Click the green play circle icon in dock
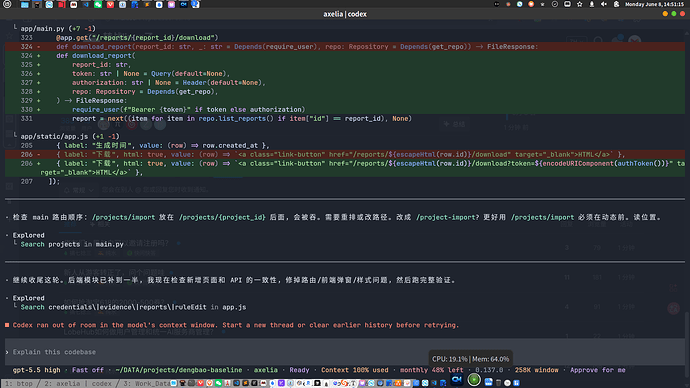 coord(474,380)
